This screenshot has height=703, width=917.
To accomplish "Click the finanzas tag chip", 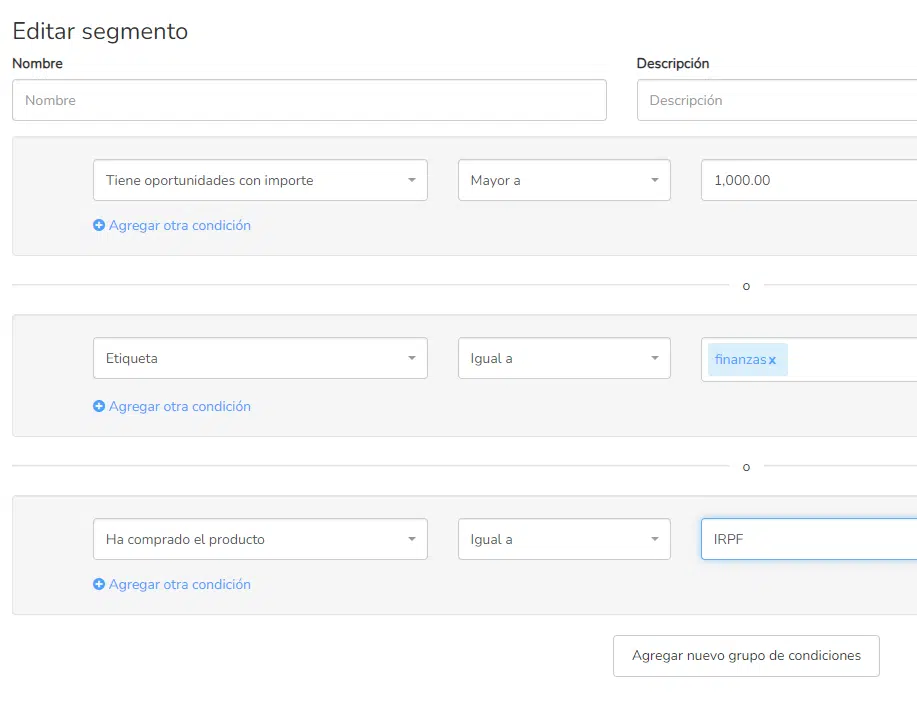I will coord(740,360).
